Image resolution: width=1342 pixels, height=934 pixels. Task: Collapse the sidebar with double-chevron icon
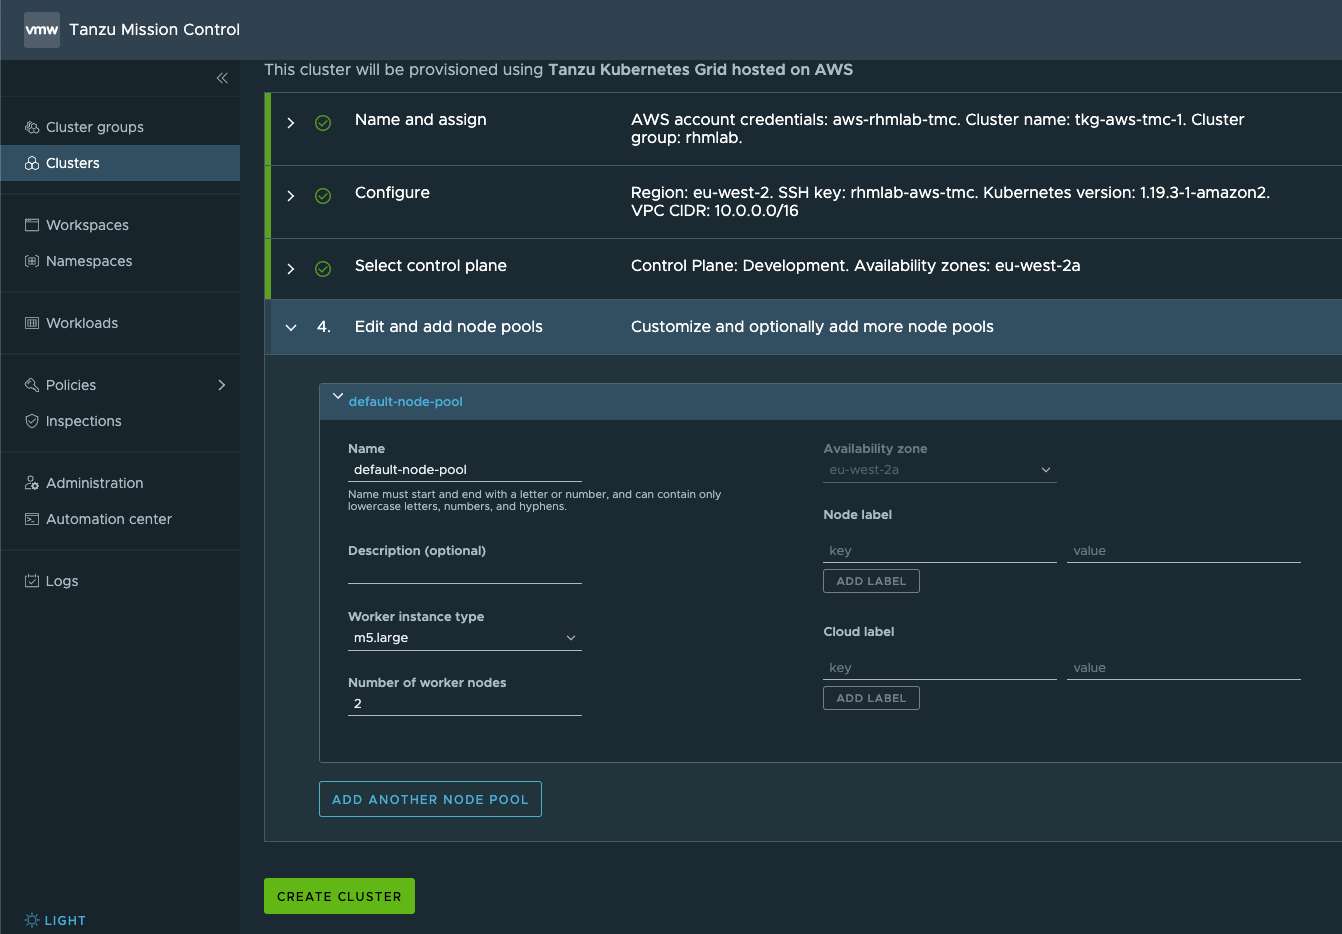tap(222, 78)
